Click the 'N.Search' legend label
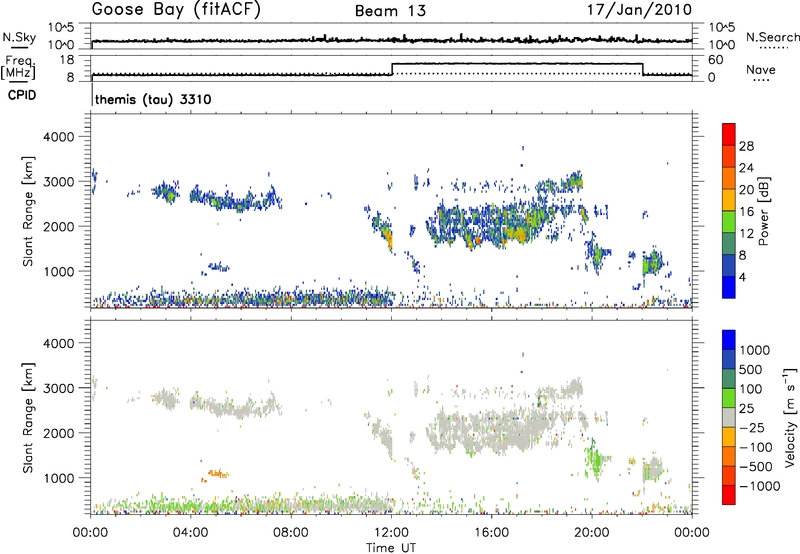Viewport: 800px width, 554px height. (772, 37)
